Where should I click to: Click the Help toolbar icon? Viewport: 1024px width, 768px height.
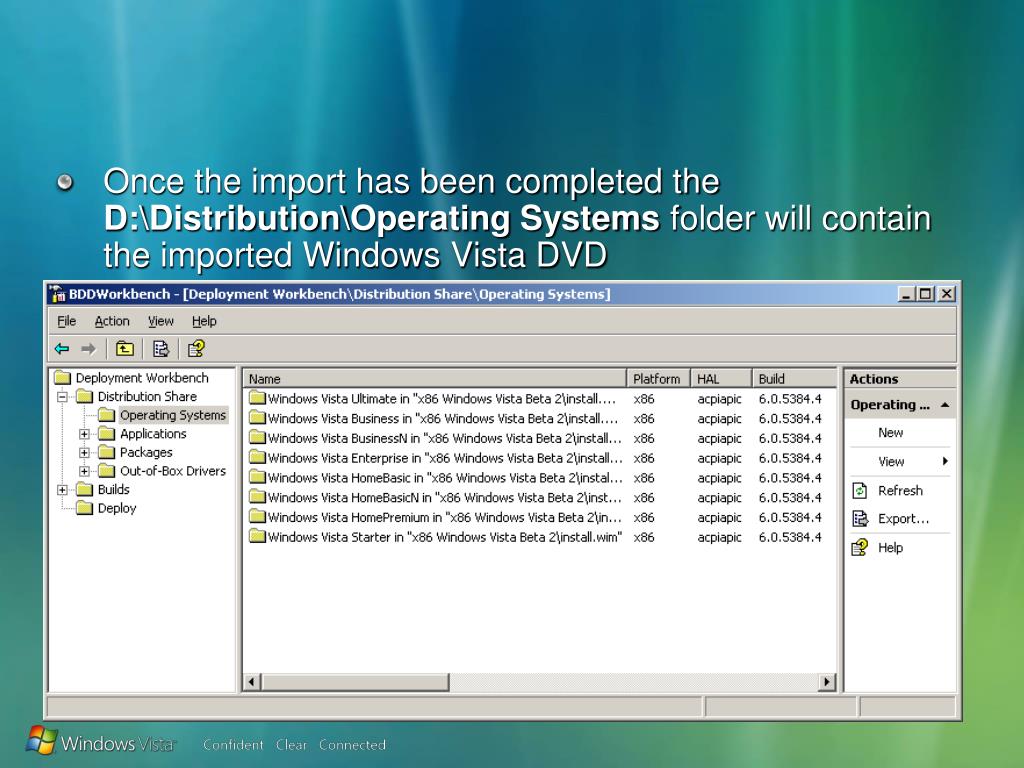point(196,349)
